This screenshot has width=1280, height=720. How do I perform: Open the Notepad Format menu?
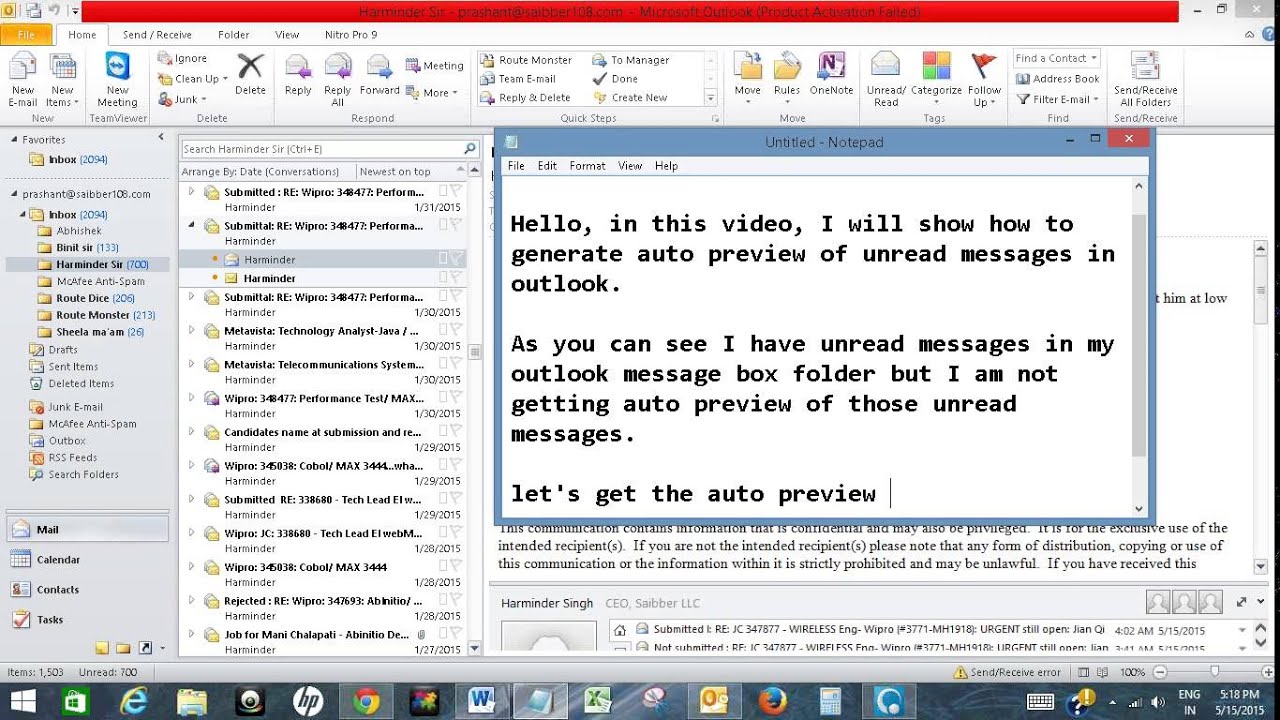587,166
